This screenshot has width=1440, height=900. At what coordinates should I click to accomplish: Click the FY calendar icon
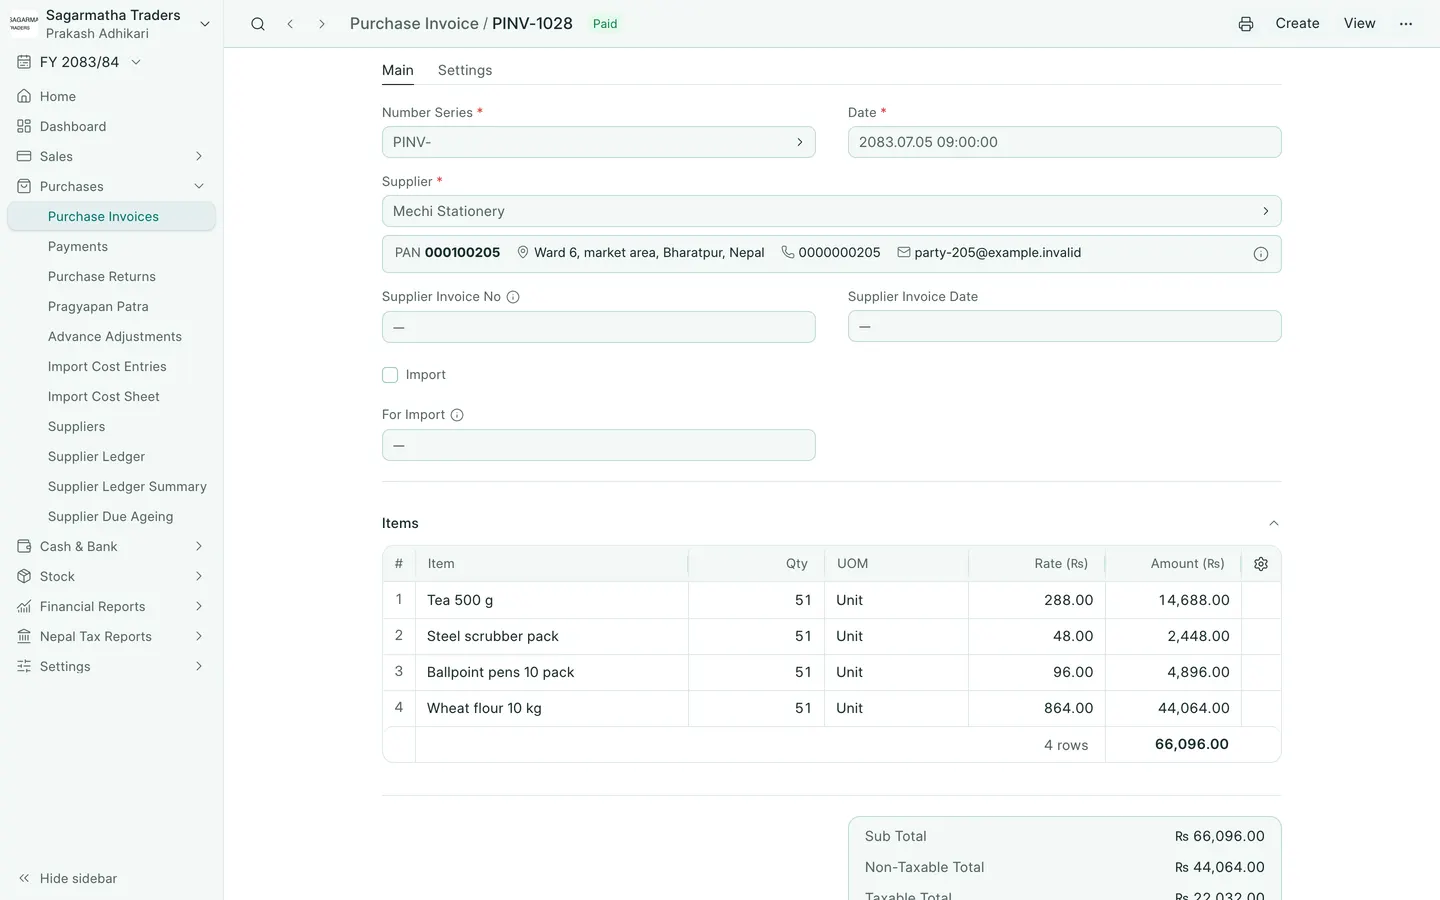pos(24,62)
